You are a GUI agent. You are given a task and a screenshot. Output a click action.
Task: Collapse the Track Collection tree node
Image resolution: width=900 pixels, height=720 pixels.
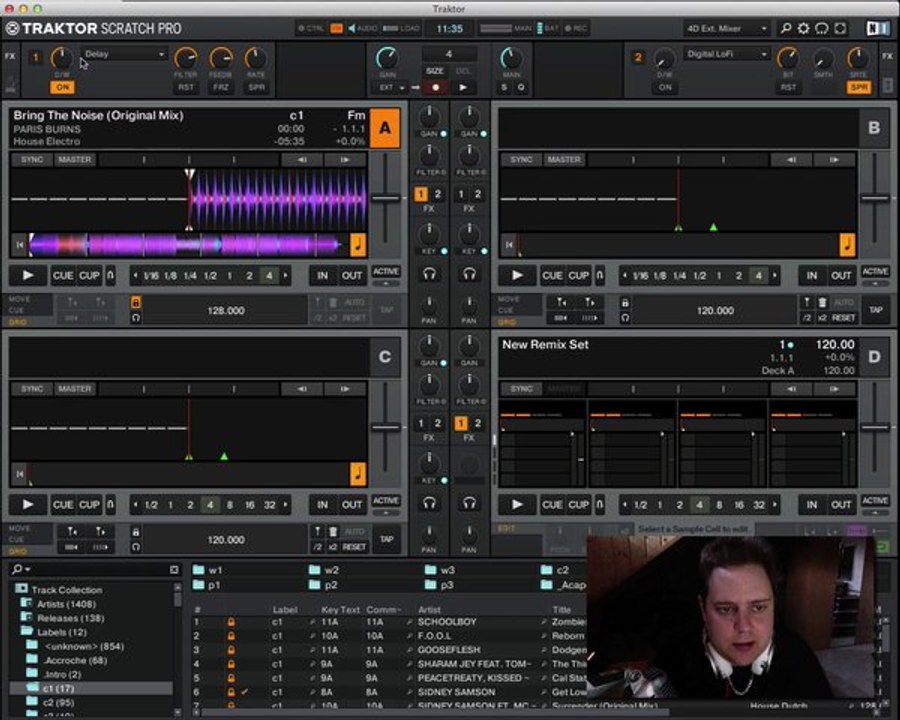coord(21,589)
